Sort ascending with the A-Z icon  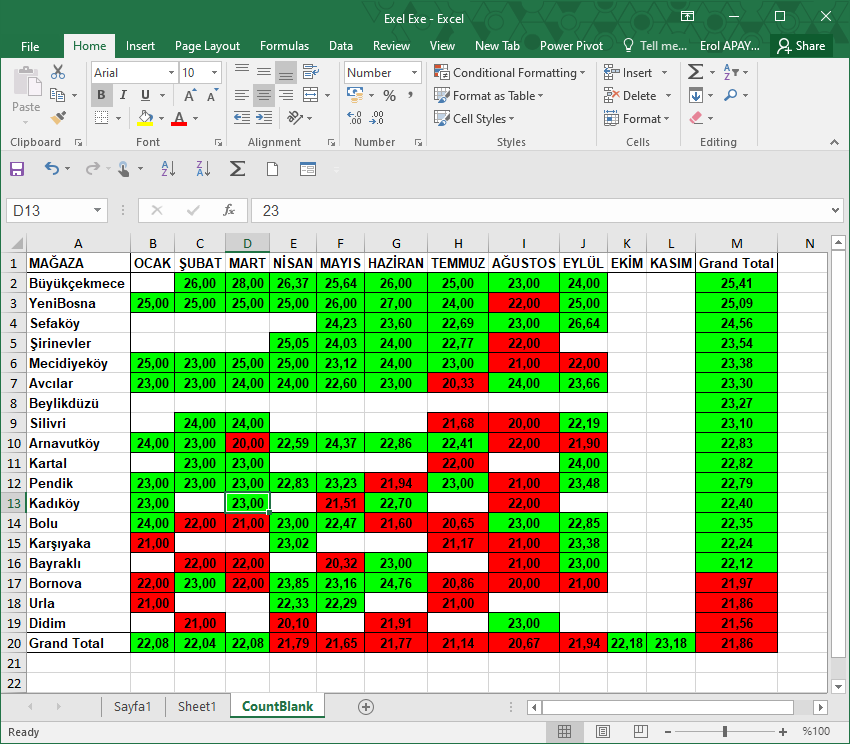pyautogui.click(x=169, y=169)
